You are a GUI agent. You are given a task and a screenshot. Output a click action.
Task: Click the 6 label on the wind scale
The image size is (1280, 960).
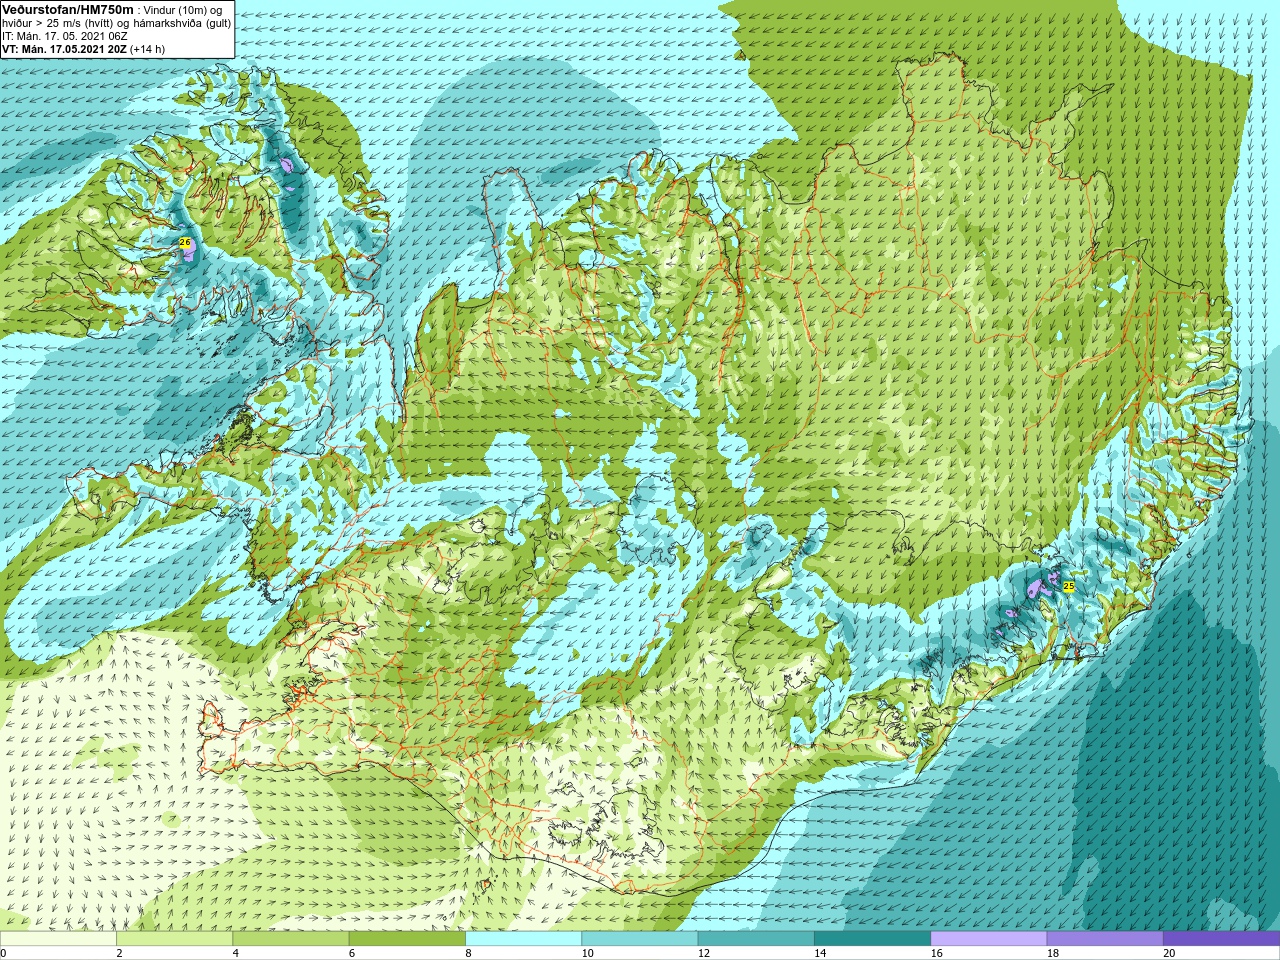352,953
